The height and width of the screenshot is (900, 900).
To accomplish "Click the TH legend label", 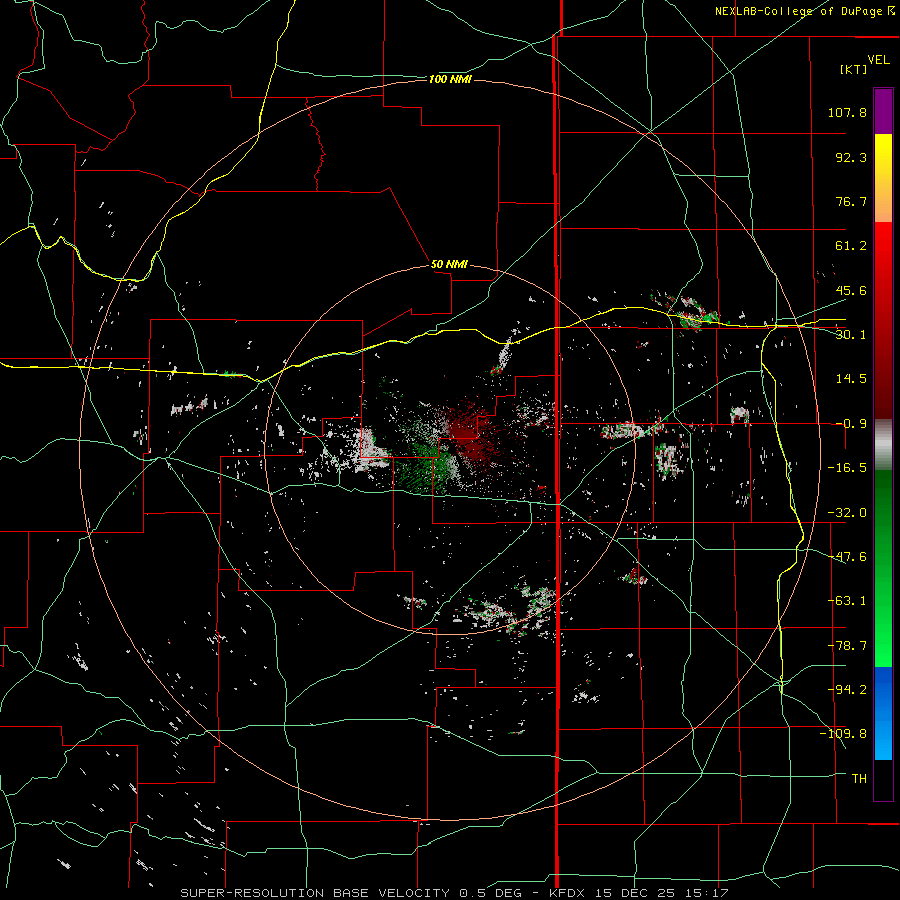I will pos(859,779).
